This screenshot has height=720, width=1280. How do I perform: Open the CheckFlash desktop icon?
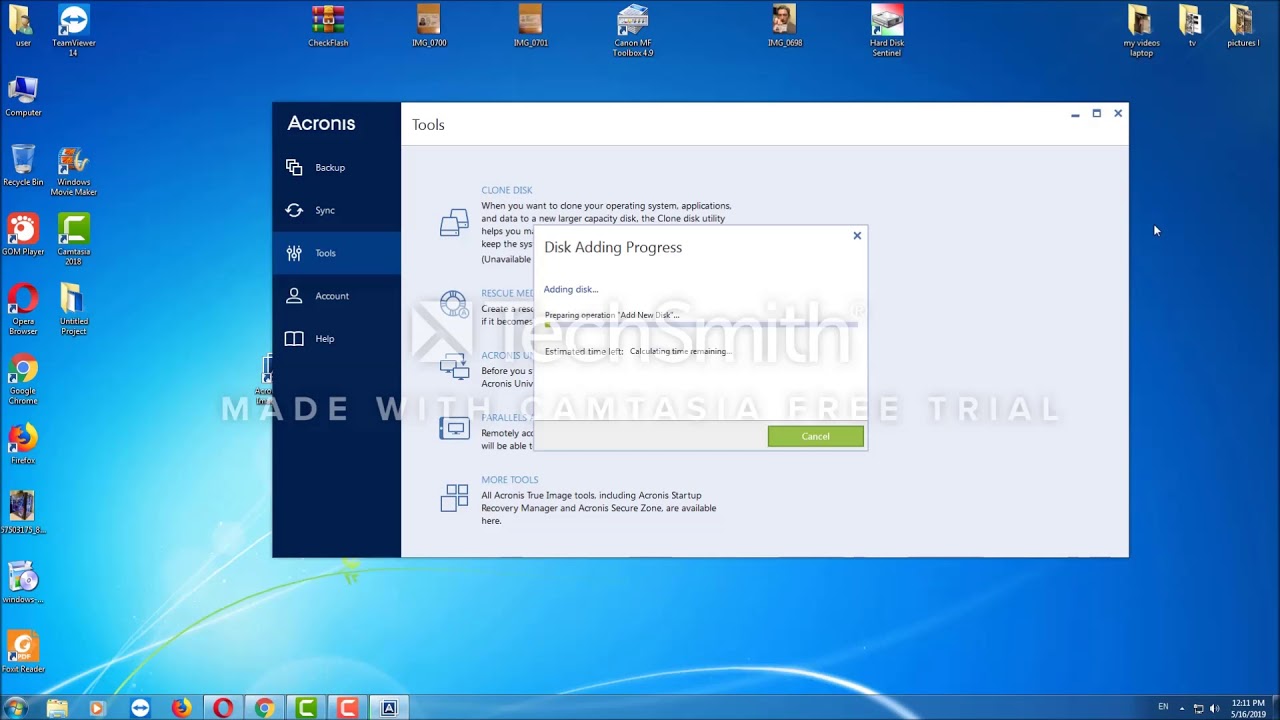point(328,27)
